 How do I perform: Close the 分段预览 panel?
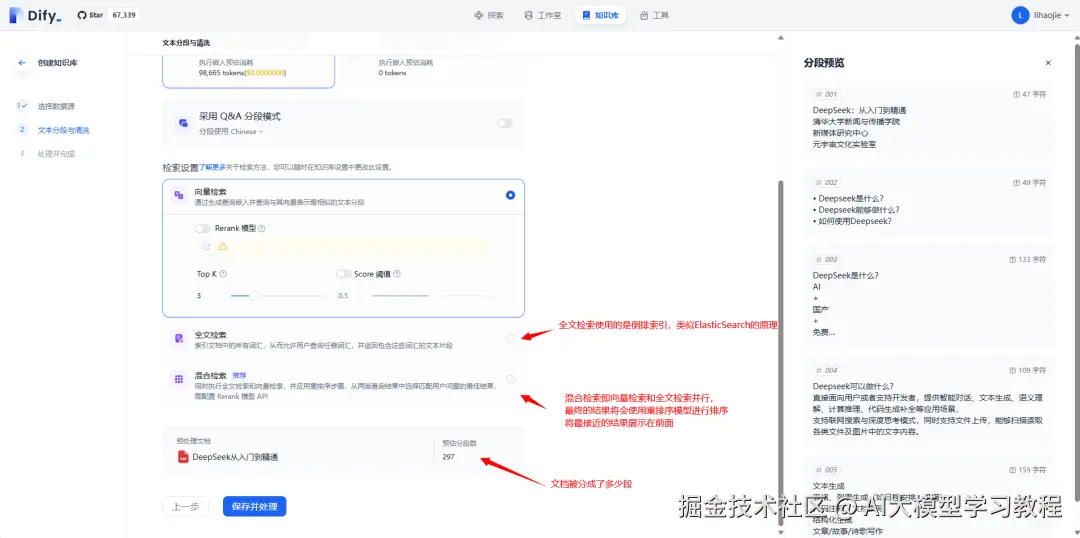coord(1048,63)
